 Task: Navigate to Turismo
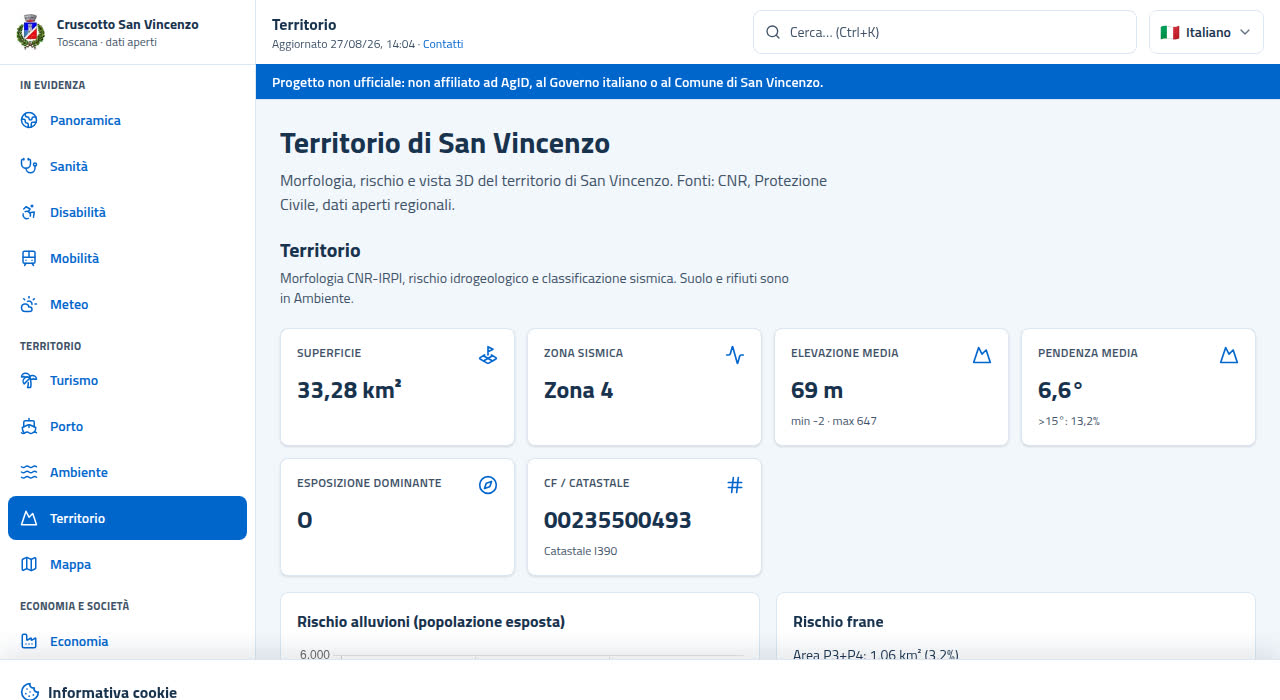coord(127,380)
